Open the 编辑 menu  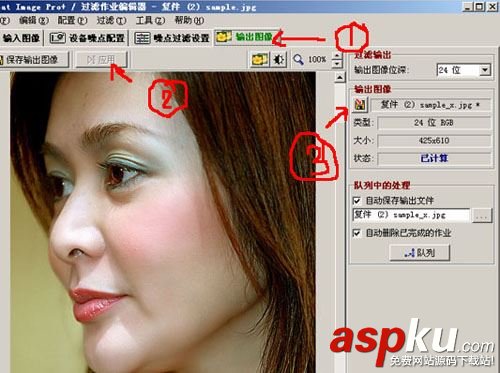(x=34, y=21)
